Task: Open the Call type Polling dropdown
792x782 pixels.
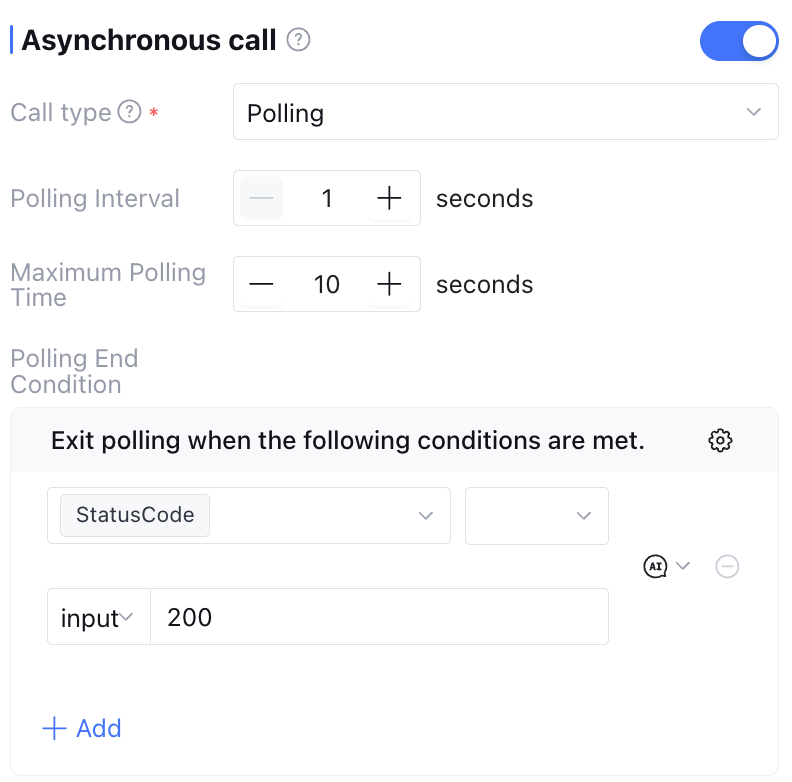Action: coord(505,112)
